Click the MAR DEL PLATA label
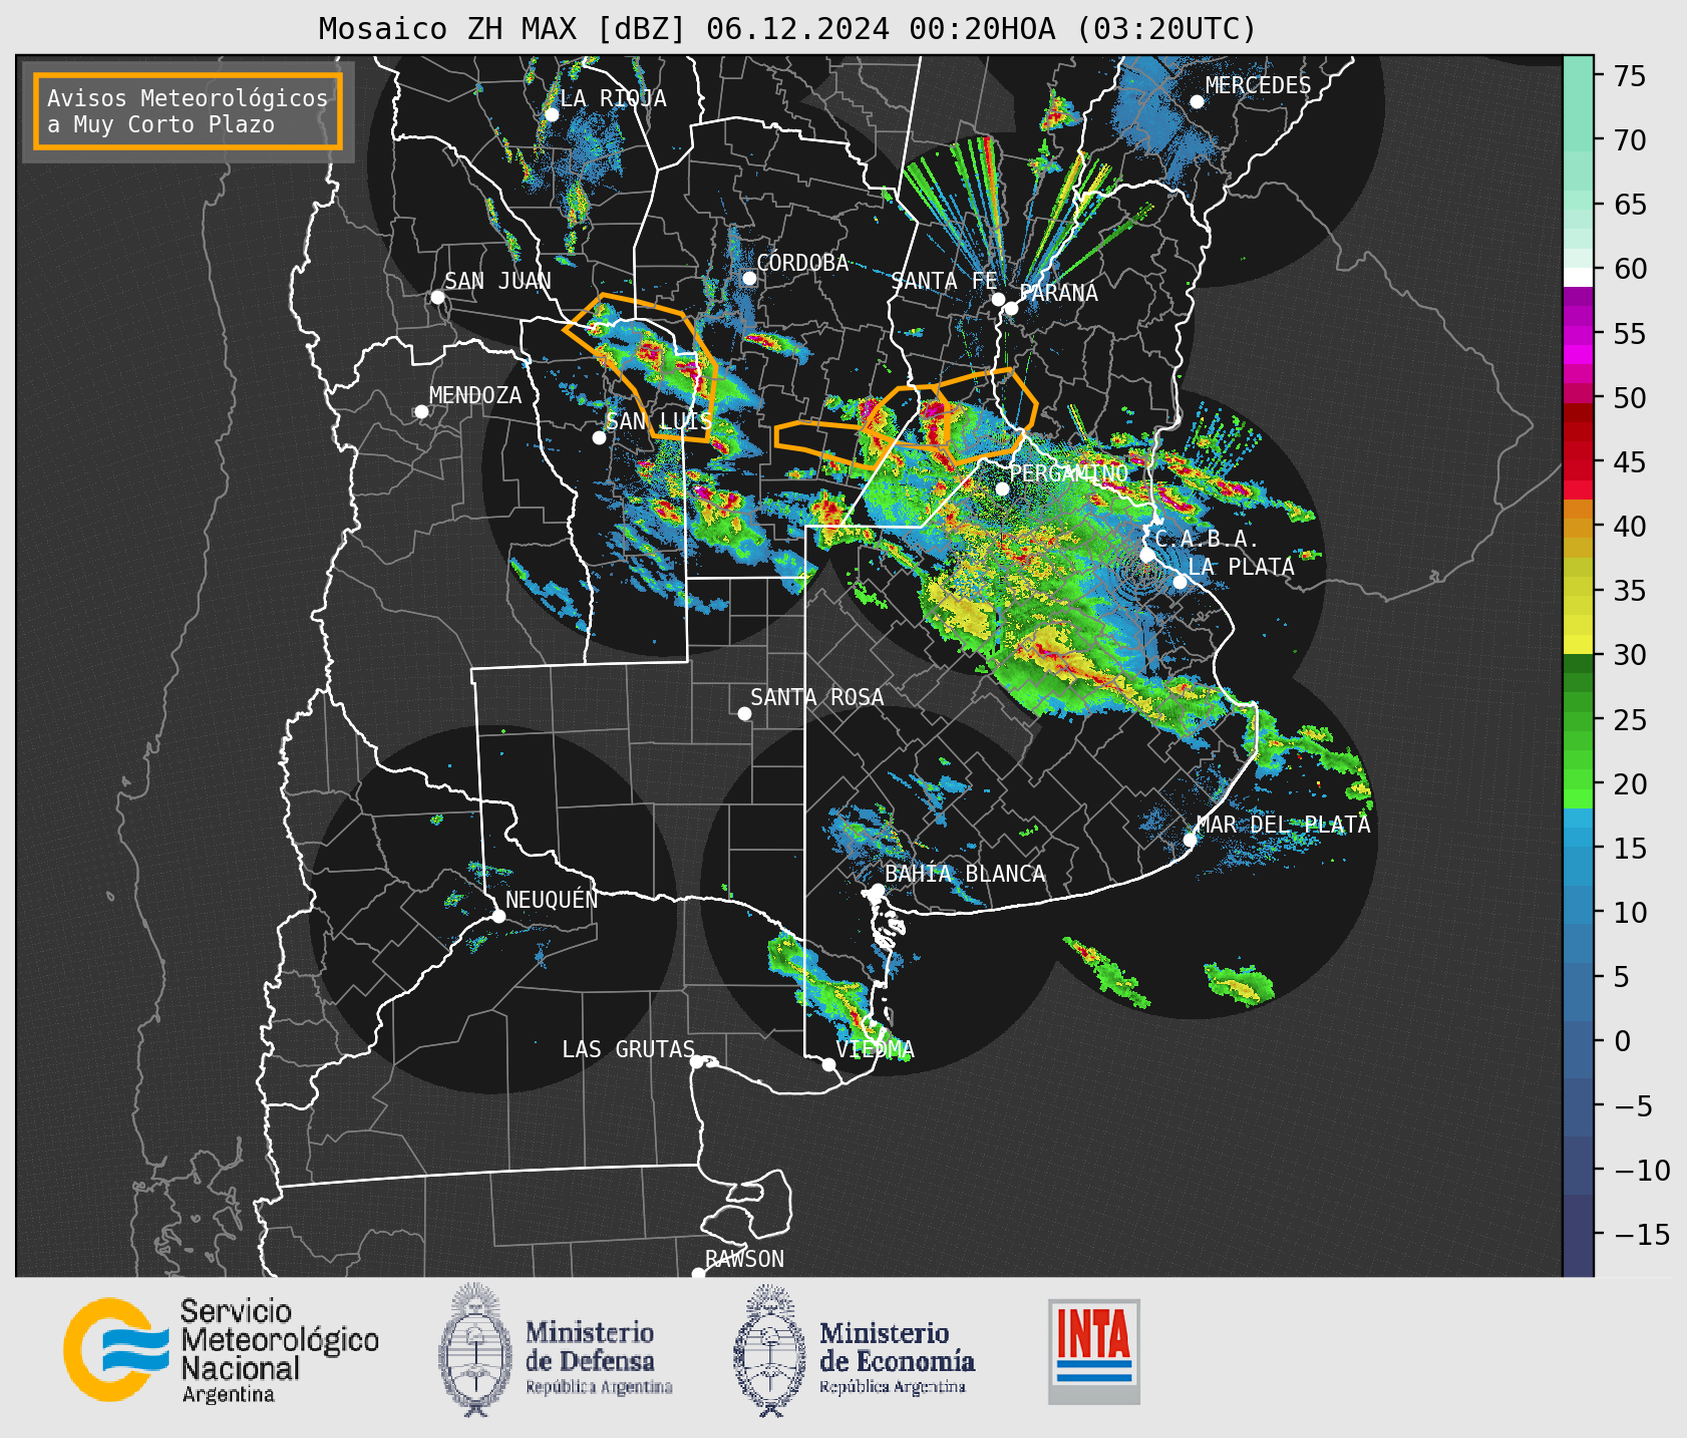Screen dimensions: 1687x1438 [1283, 825]
